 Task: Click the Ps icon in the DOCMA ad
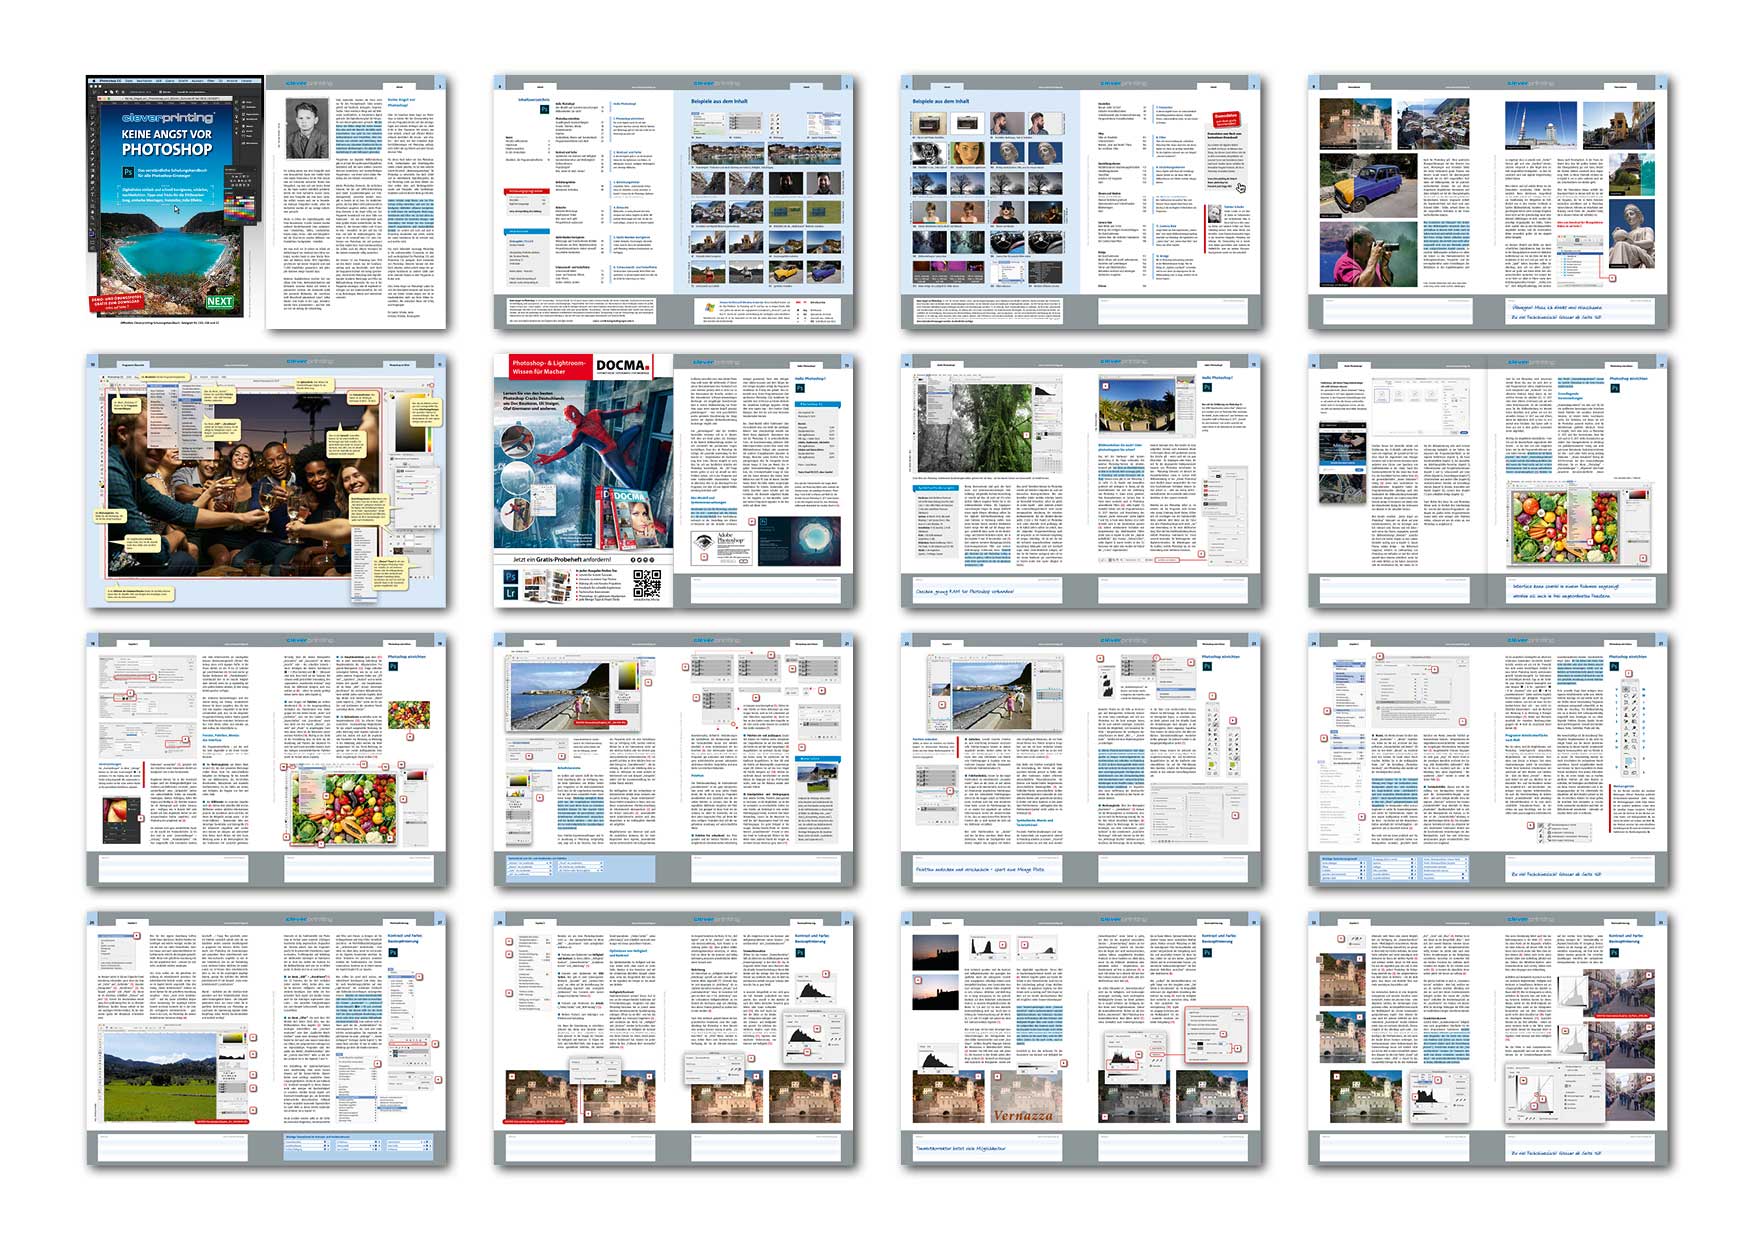[x=511, y=577]
